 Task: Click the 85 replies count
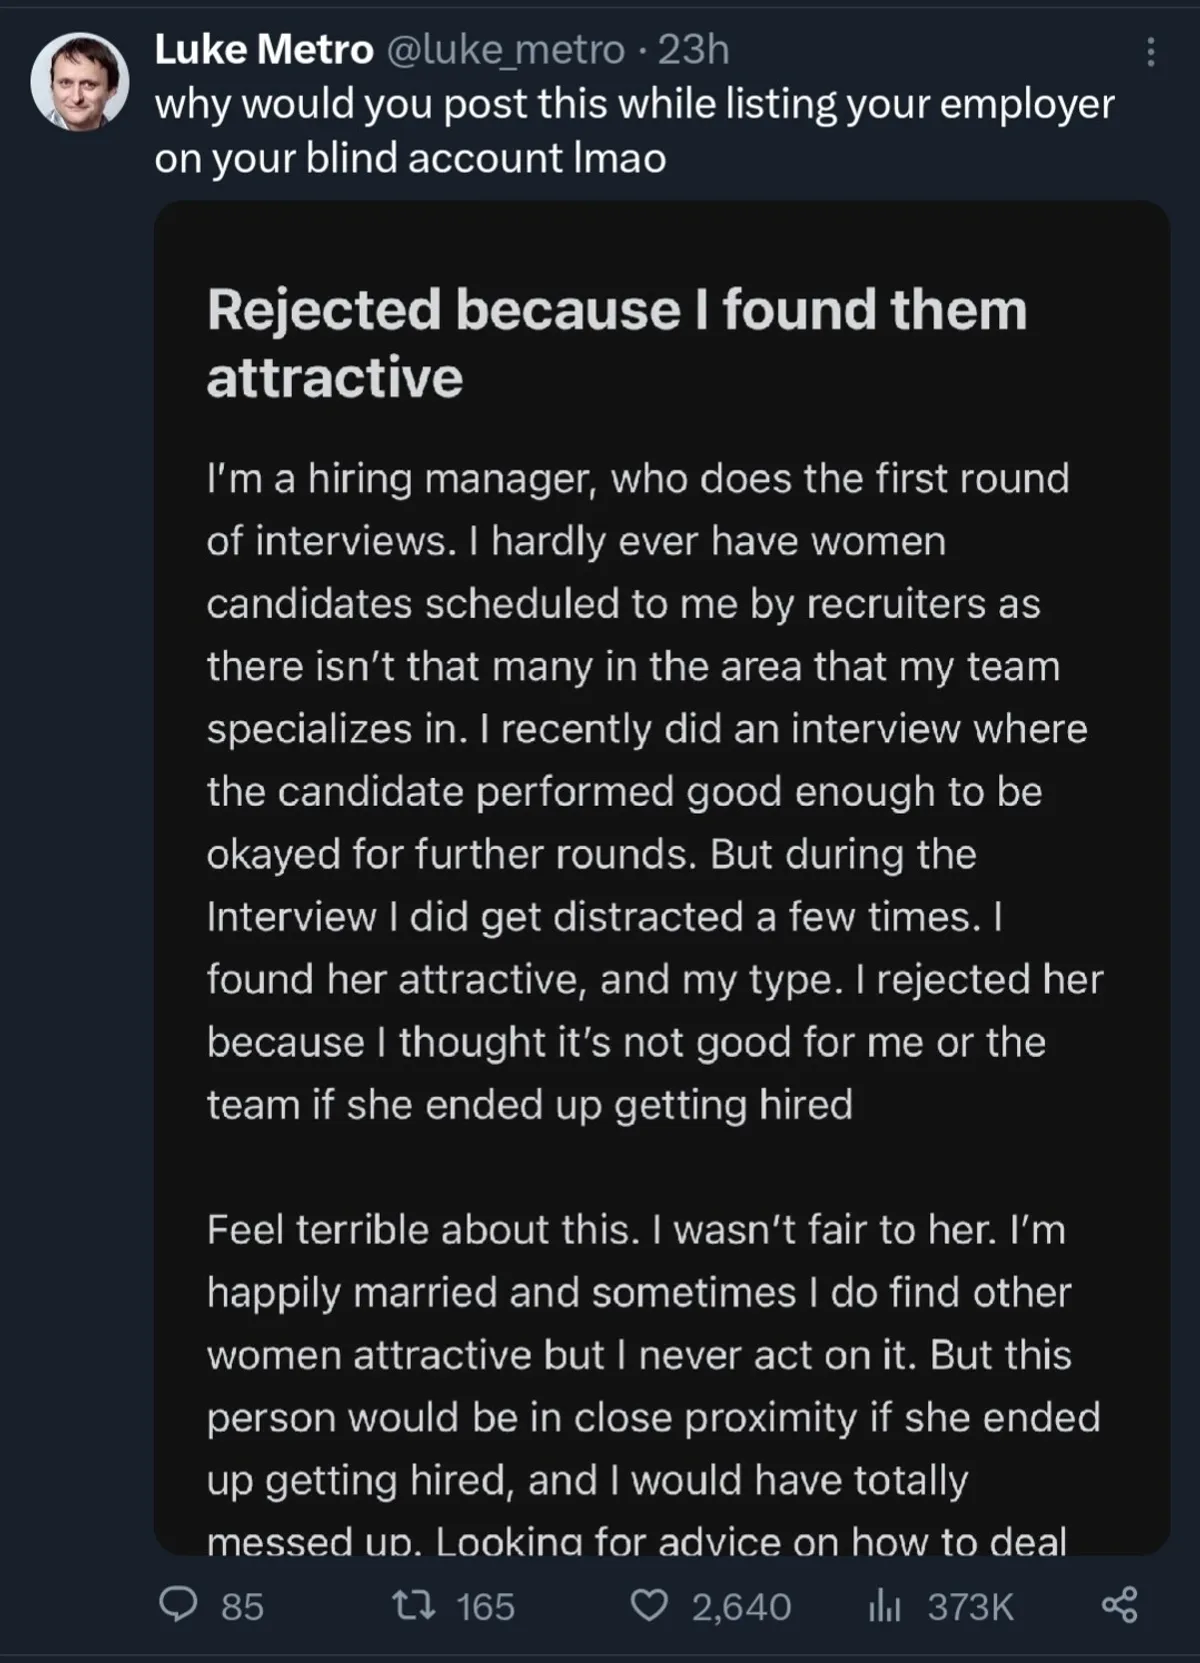pos(242,1607)
